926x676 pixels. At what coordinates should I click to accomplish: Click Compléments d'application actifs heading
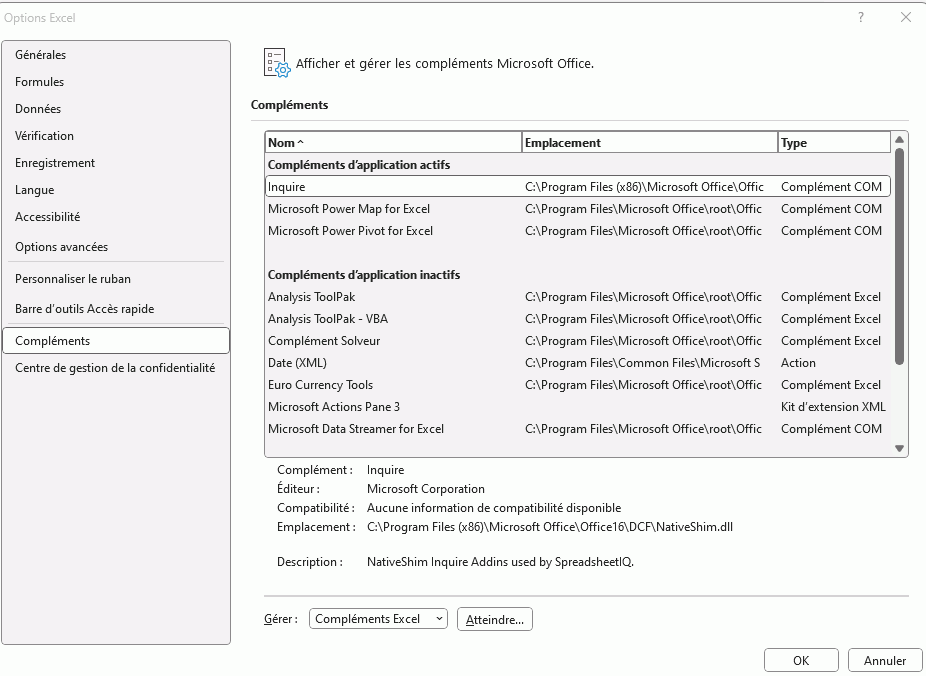click(x=359, y=165)
